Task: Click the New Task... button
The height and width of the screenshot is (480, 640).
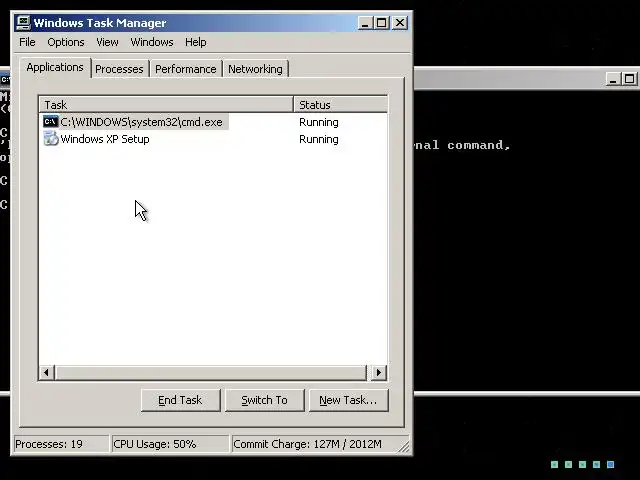Action: pos(348,400)
